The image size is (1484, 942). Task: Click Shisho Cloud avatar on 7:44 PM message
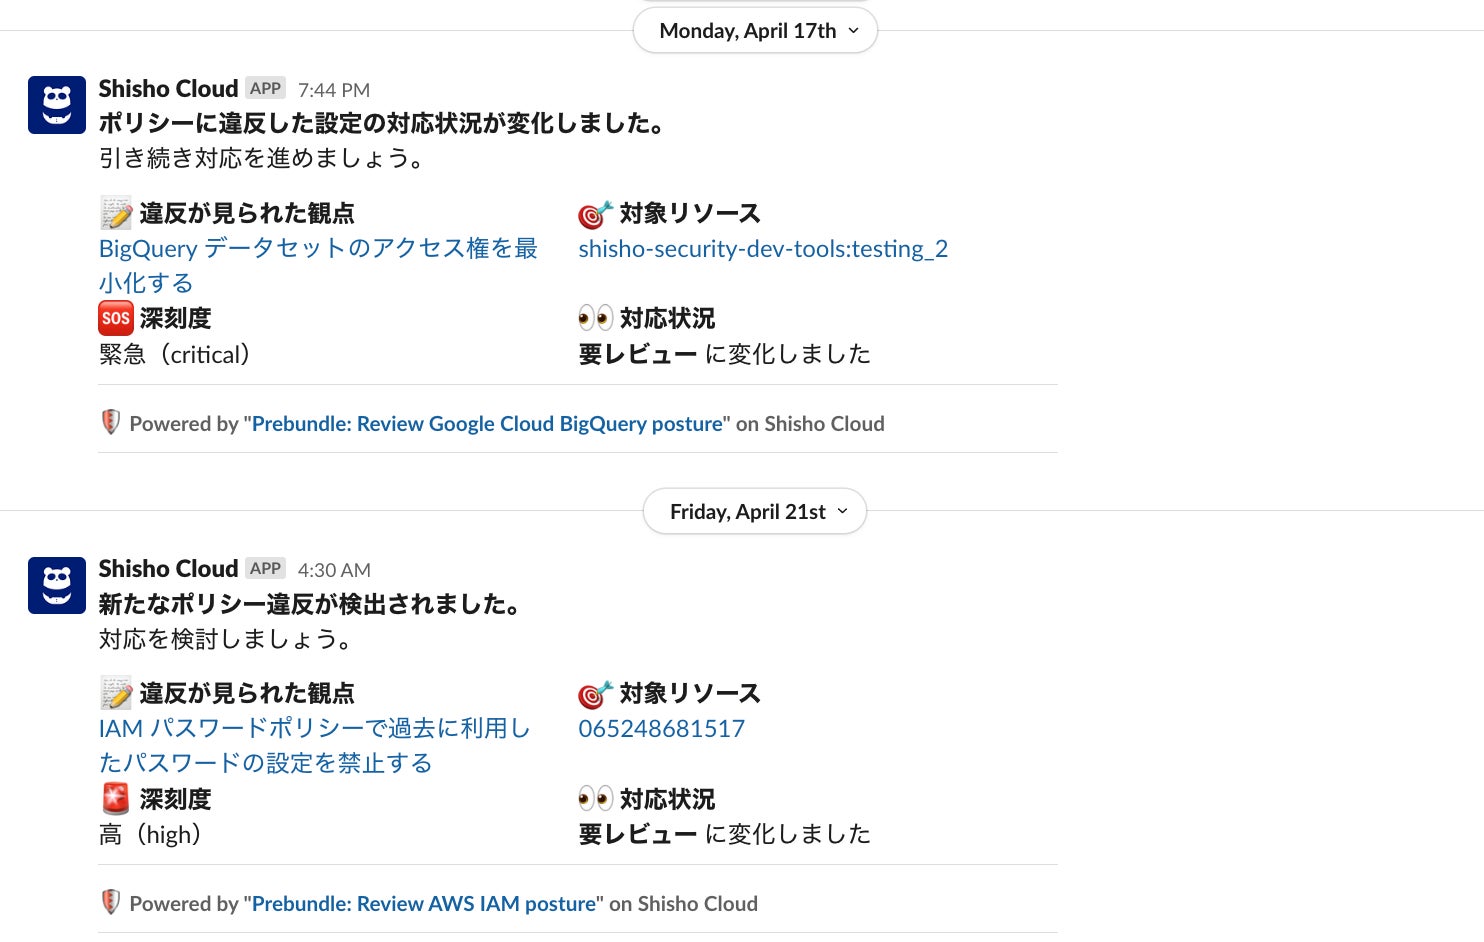pyautogui.click(x=57, y=105)
